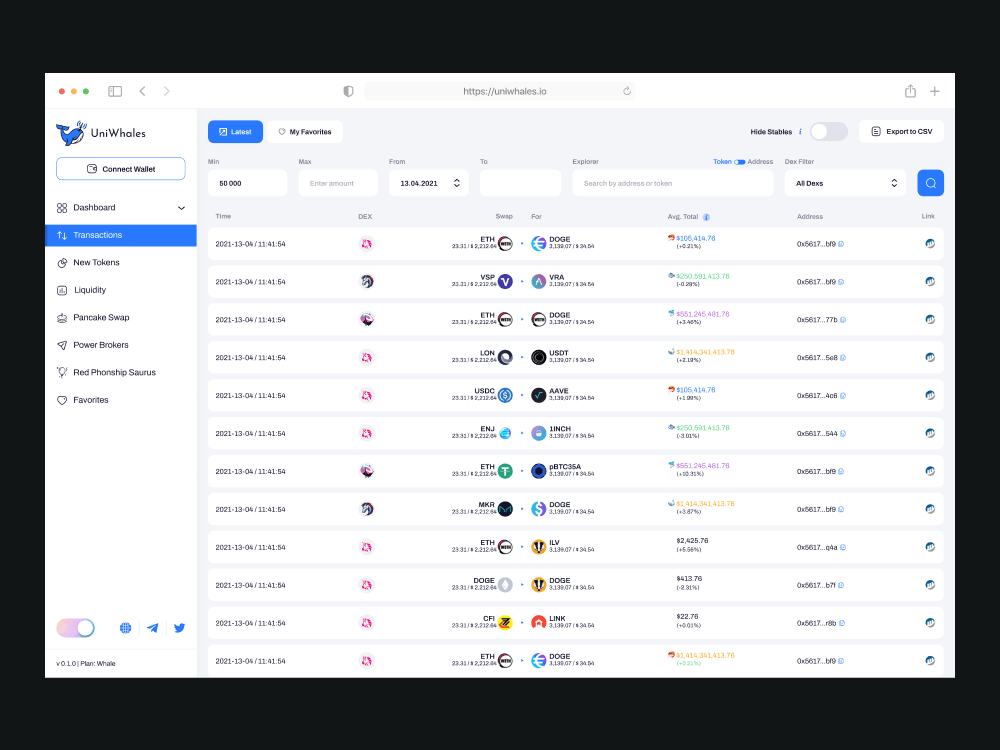The height and width of the screenshot is (750, 1000).
Task: Click the $413.76 total value
Action: (x=689, y=579)
